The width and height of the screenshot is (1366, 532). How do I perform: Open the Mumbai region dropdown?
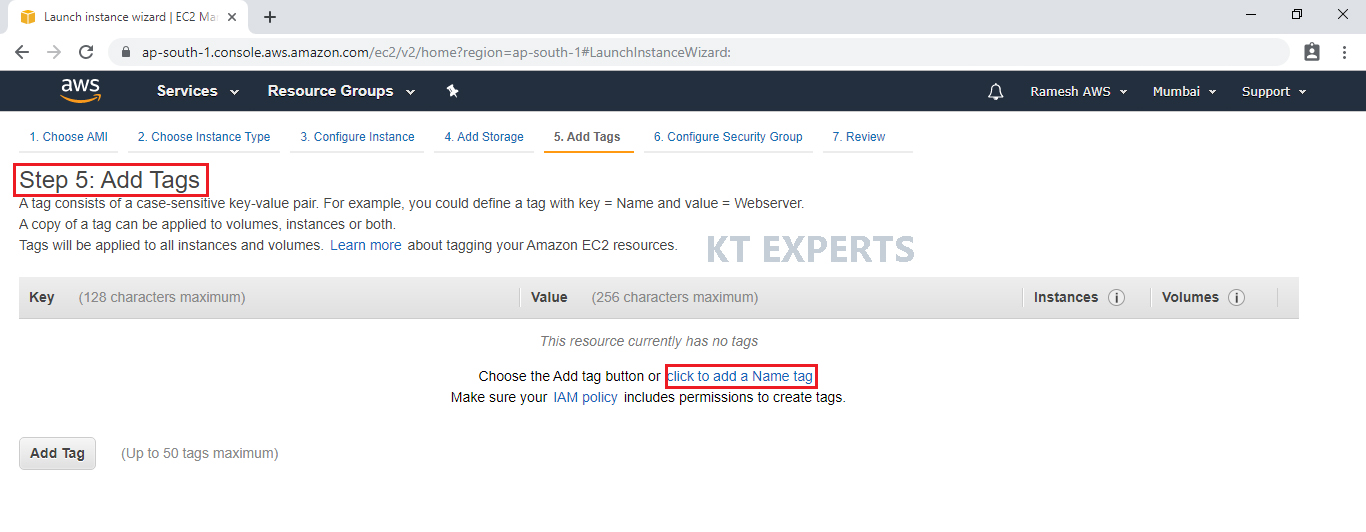pos(1184,91)
